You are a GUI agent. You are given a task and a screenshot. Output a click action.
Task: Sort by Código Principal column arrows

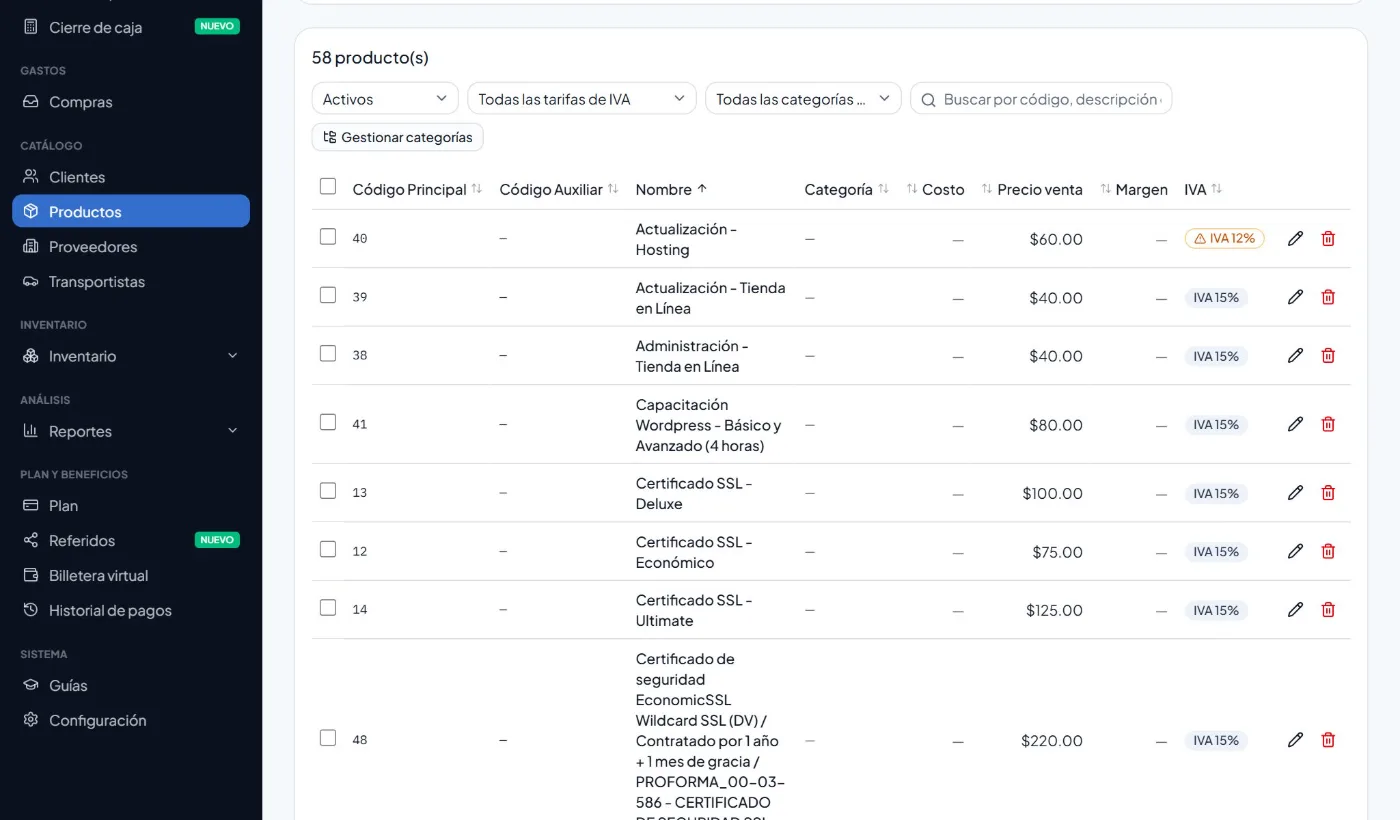477,189
